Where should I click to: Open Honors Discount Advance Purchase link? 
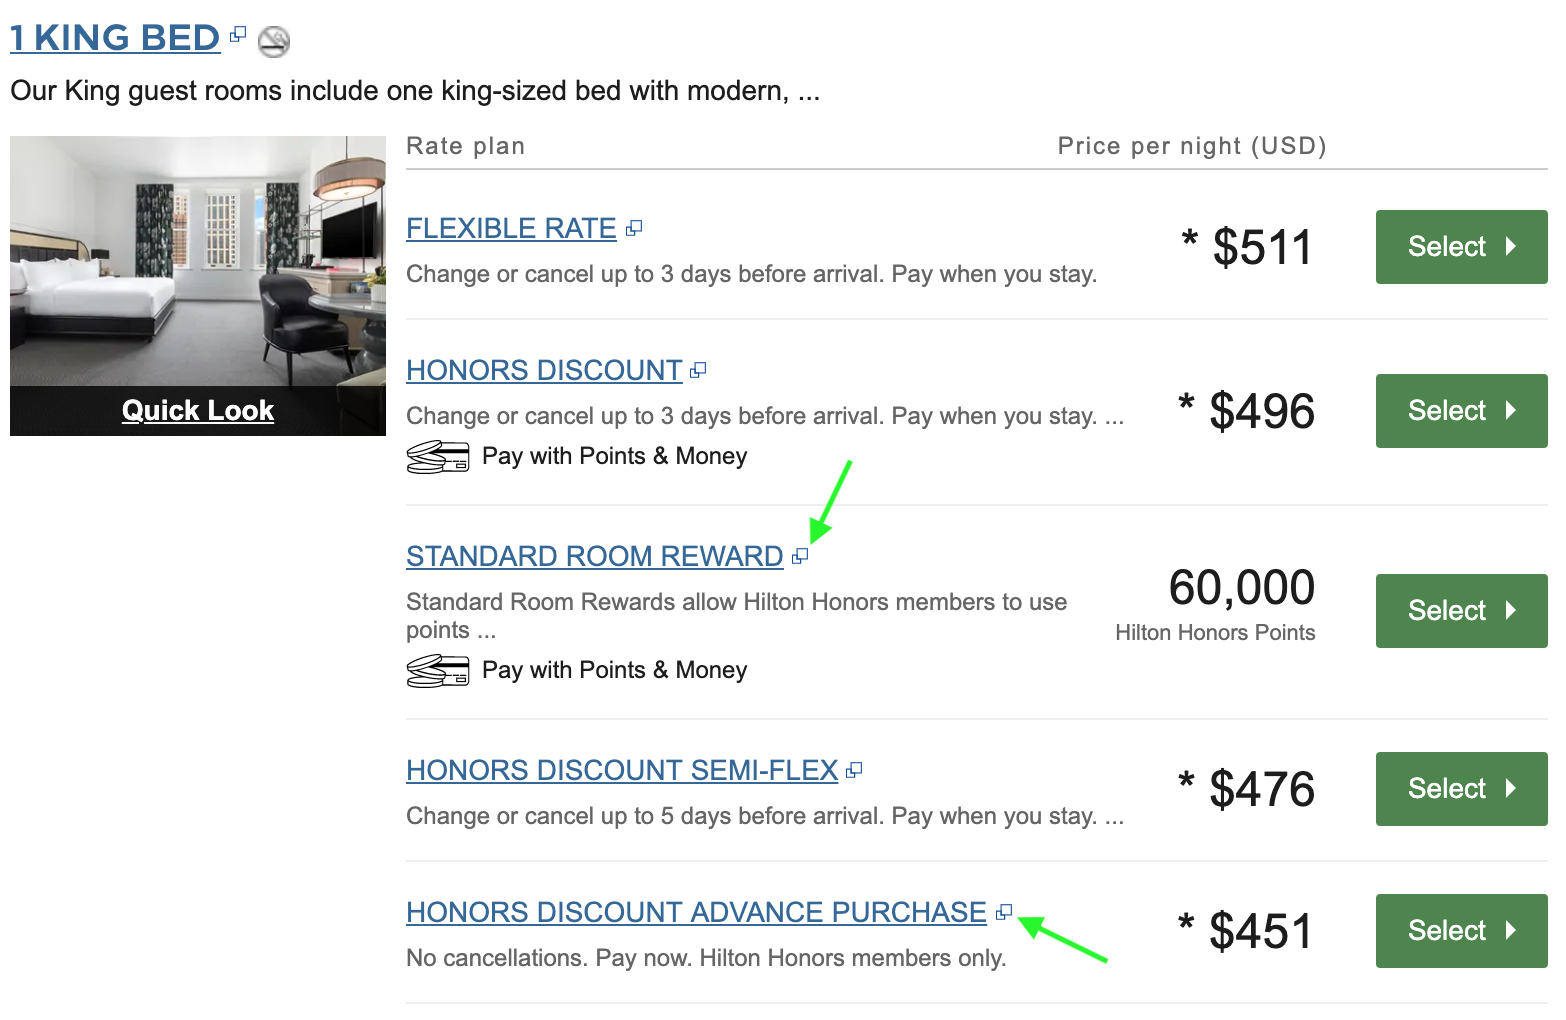(696, 913)
